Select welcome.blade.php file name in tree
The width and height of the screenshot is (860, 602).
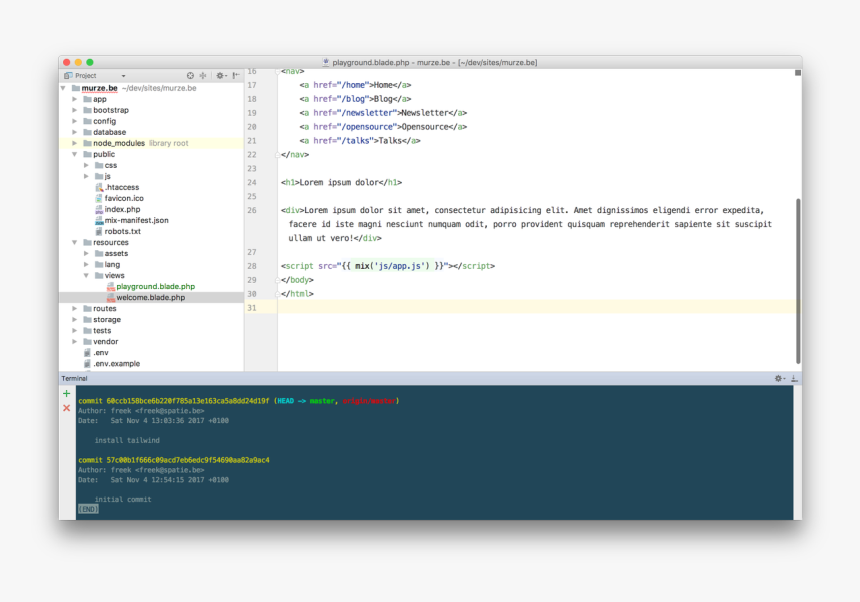click(x=151, y=298)
